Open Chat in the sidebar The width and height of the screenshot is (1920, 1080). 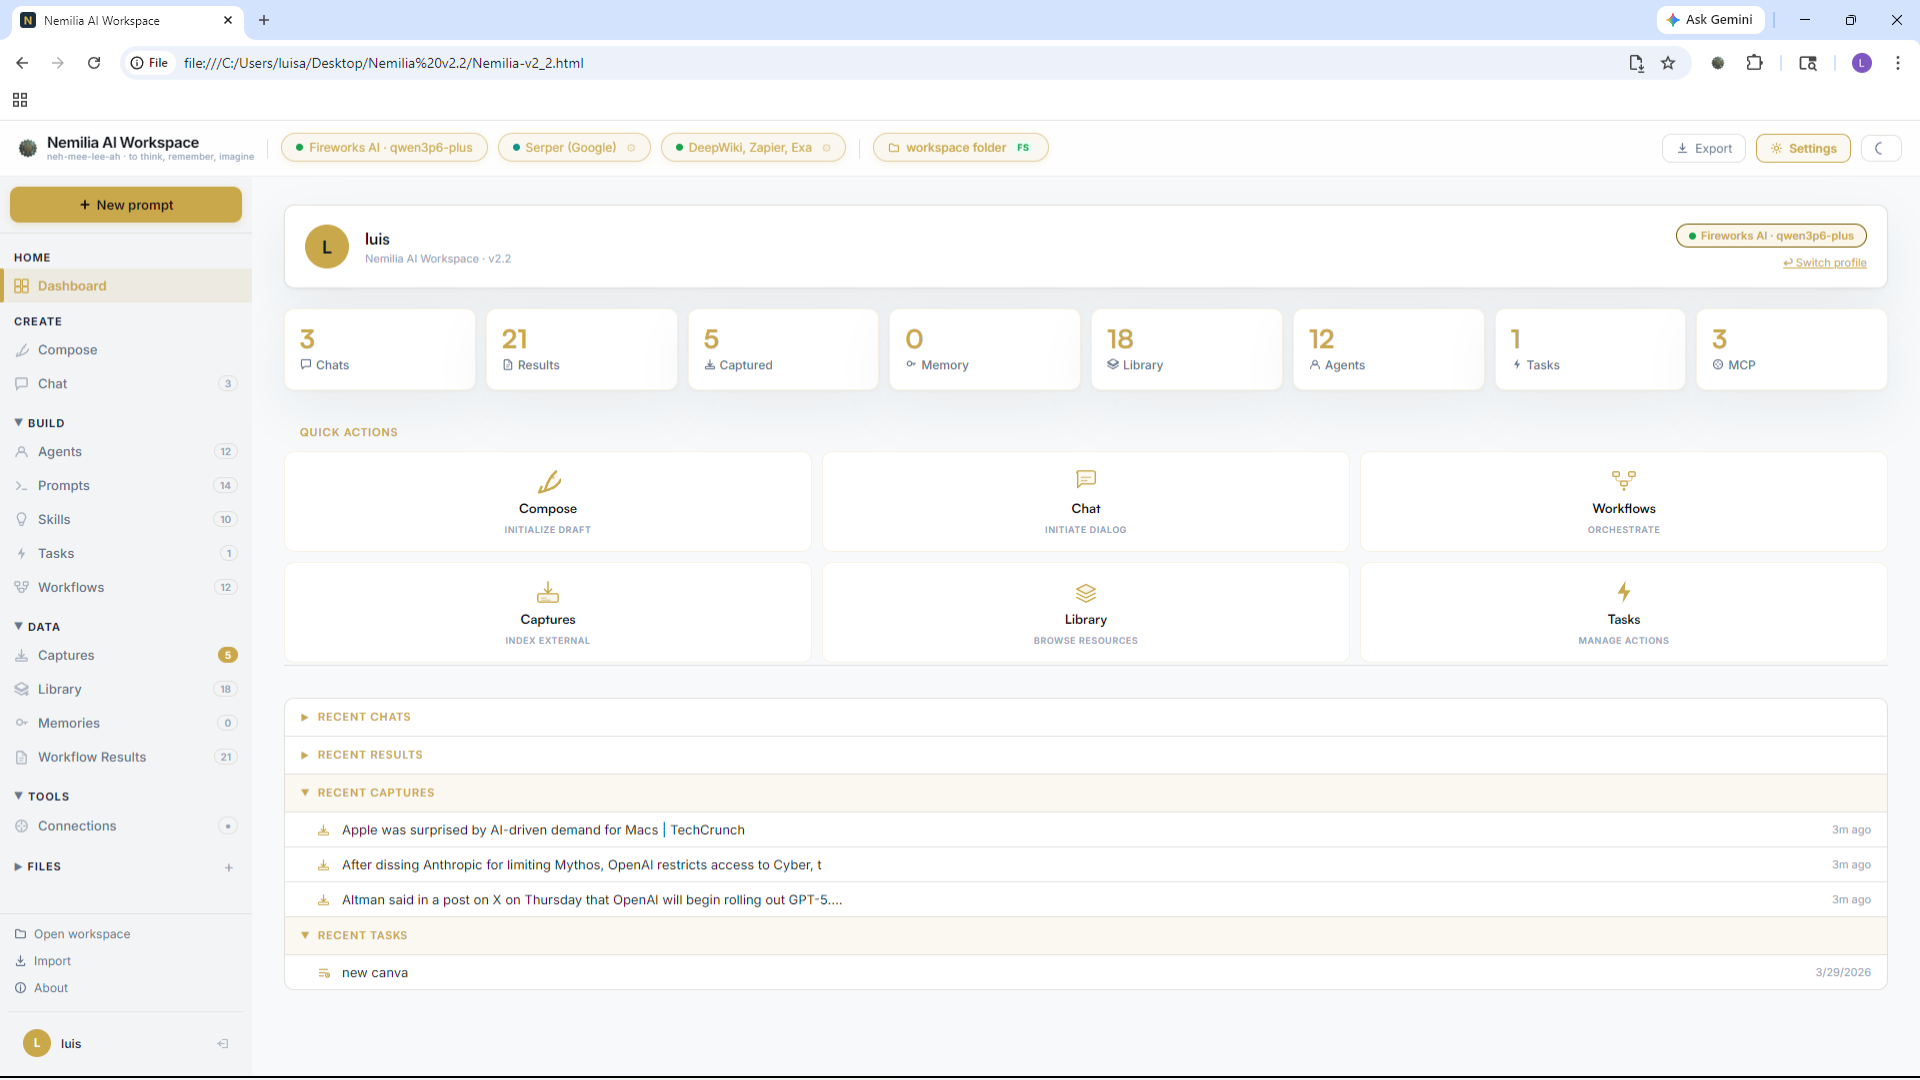coord(126,384)
